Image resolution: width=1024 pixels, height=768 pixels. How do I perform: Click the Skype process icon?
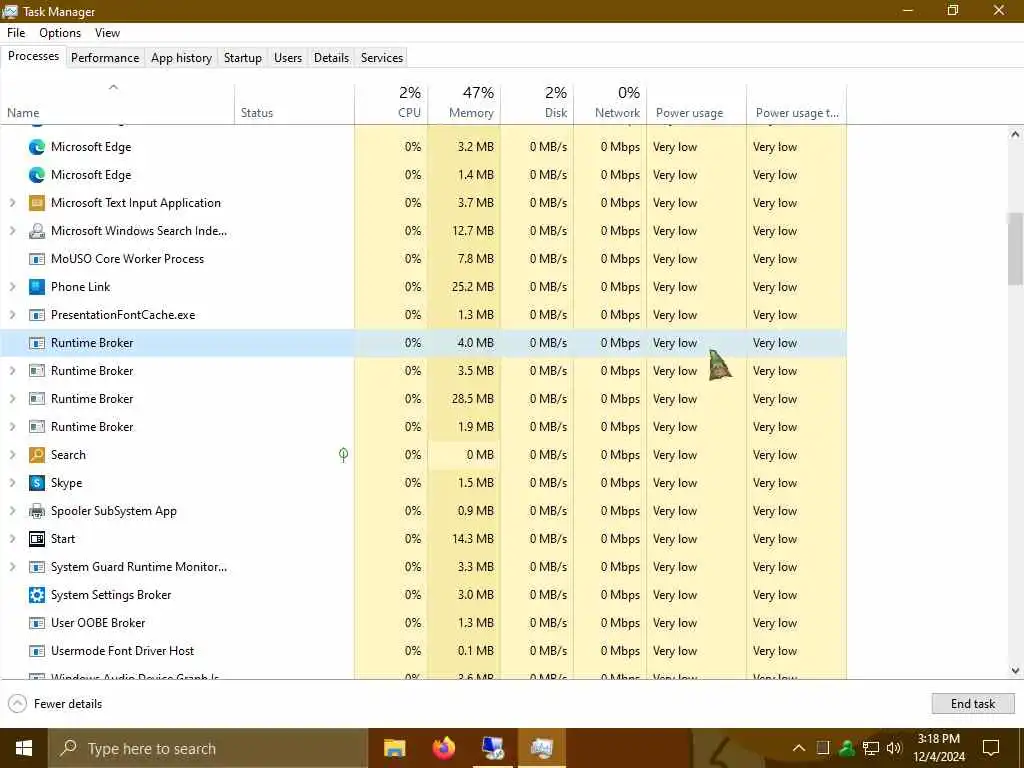37,483
